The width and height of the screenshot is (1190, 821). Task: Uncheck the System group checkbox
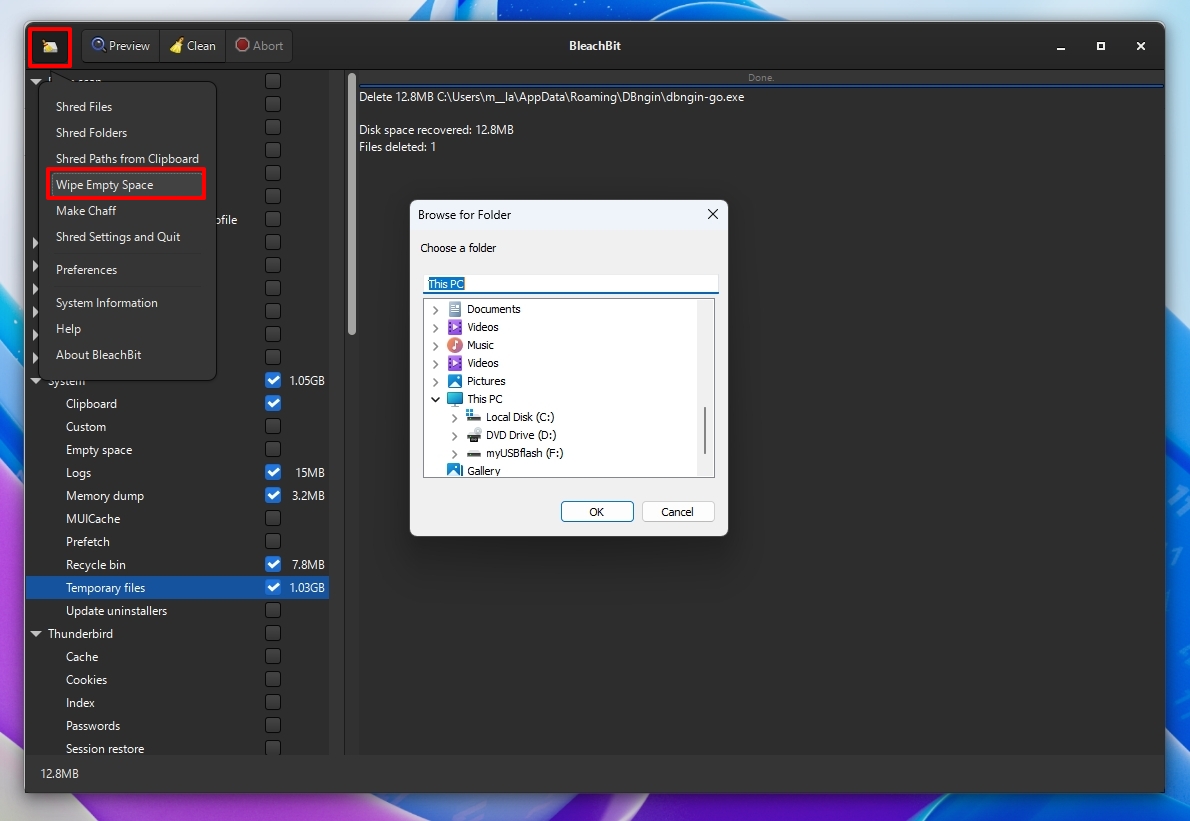point(273,380)
